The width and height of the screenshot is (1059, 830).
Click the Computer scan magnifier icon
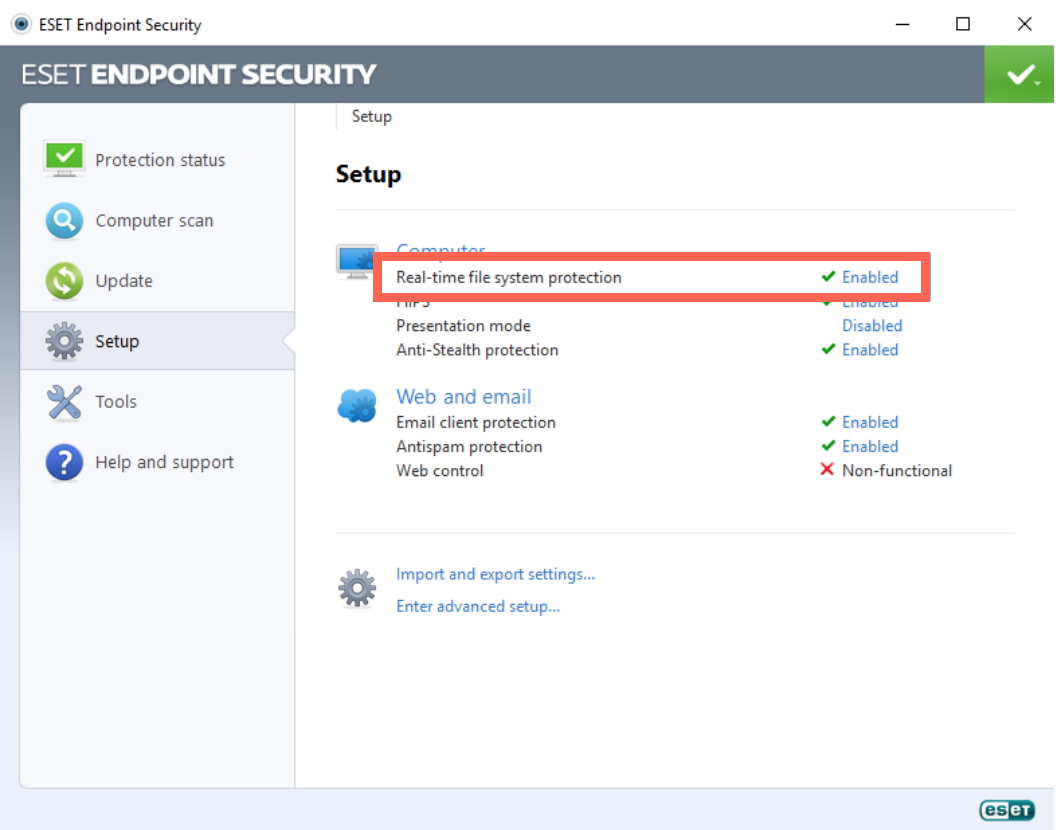(64, 220)
